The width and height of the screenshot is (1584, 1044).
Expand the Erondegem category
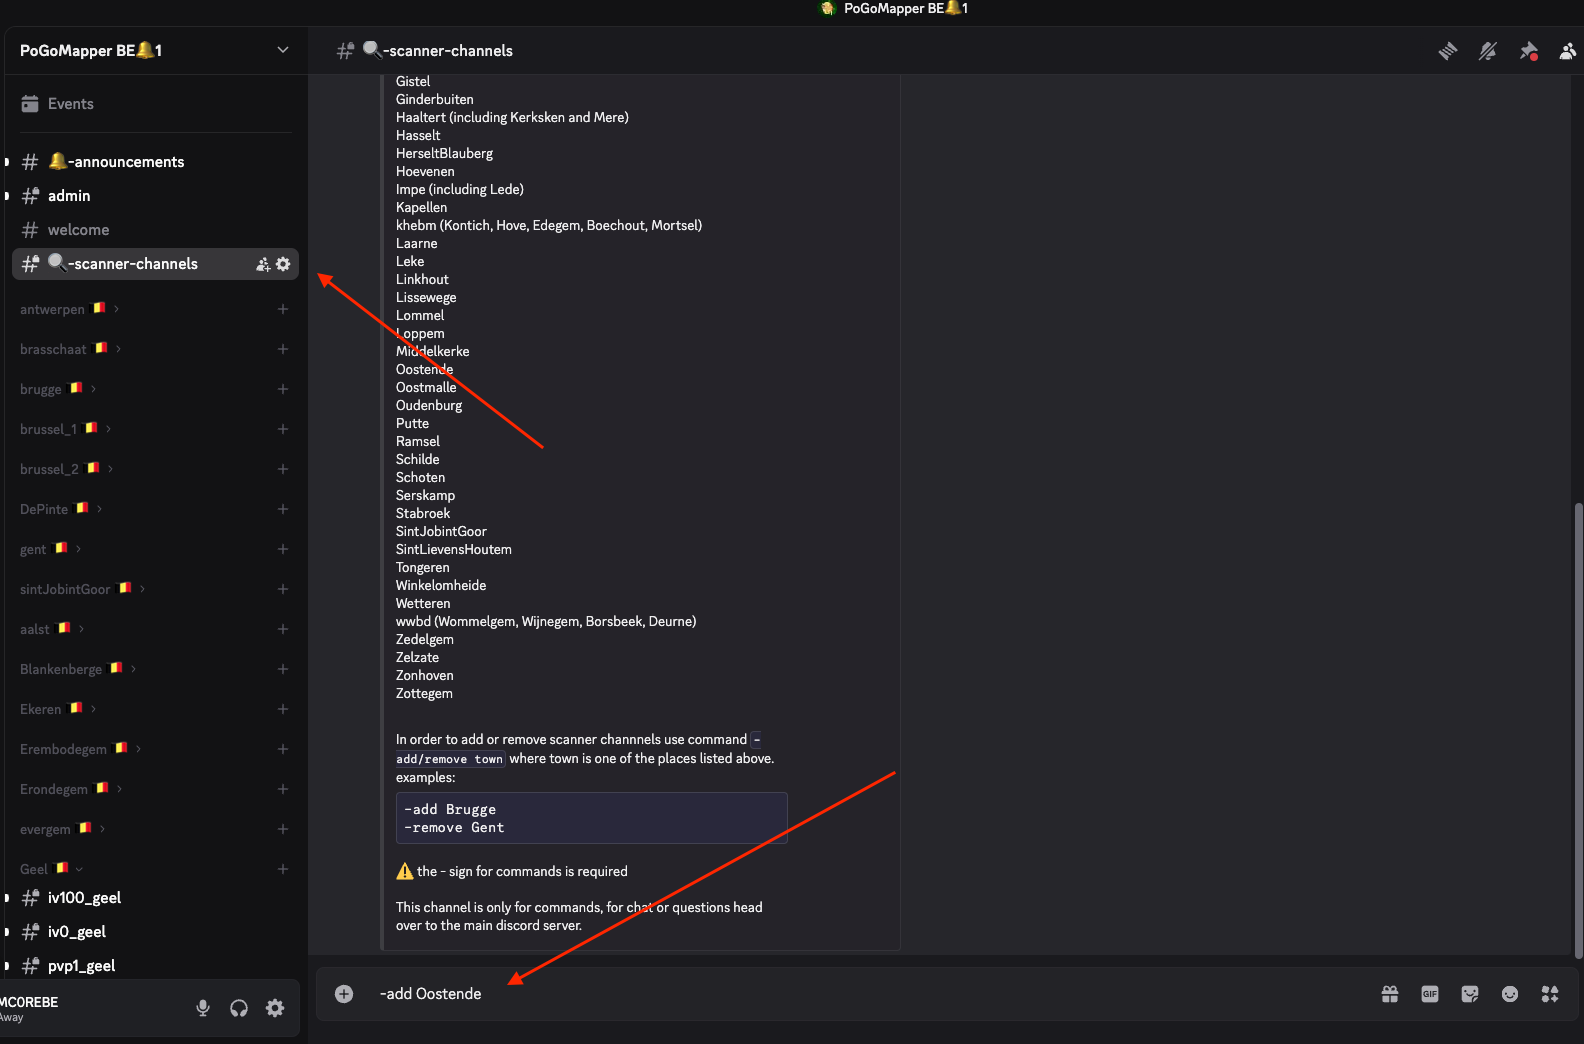pyautogui.click(x=71, y=789)
